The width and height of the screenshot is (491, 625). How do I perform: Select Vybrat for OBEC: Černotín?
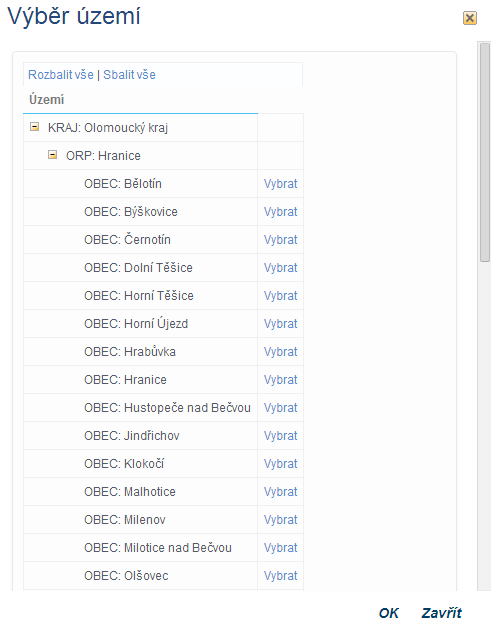coord(281,240)
